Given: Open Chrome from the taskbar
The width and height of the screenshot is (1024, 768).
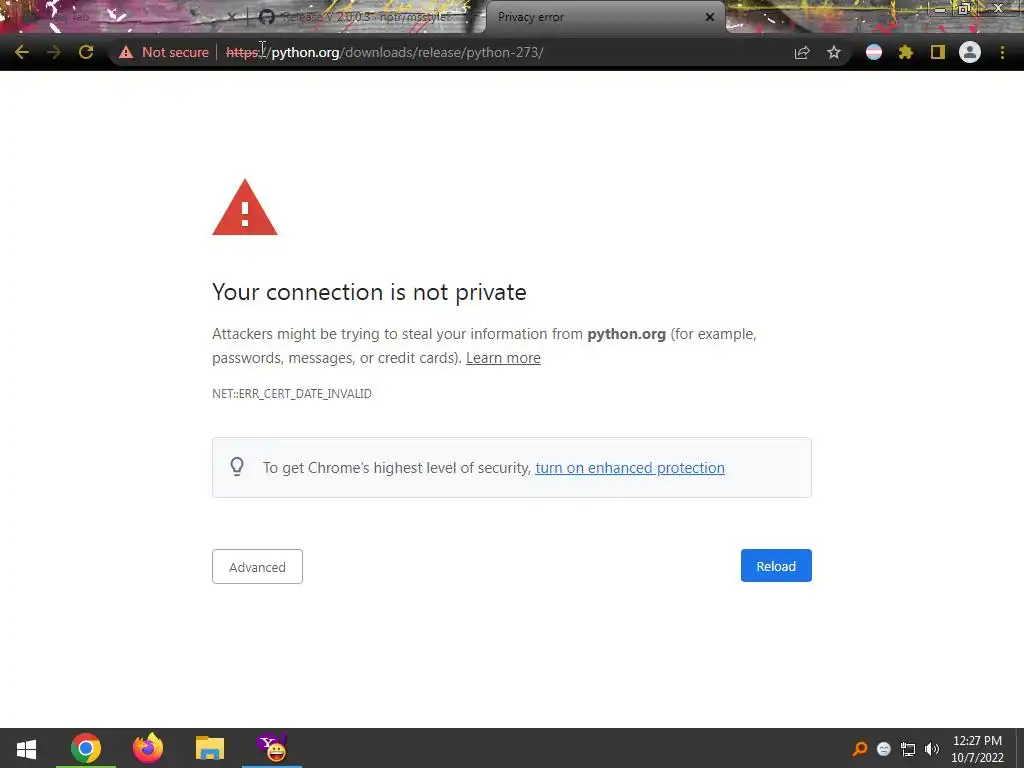Looking at the screenshot, I should (x=86, y=748).
